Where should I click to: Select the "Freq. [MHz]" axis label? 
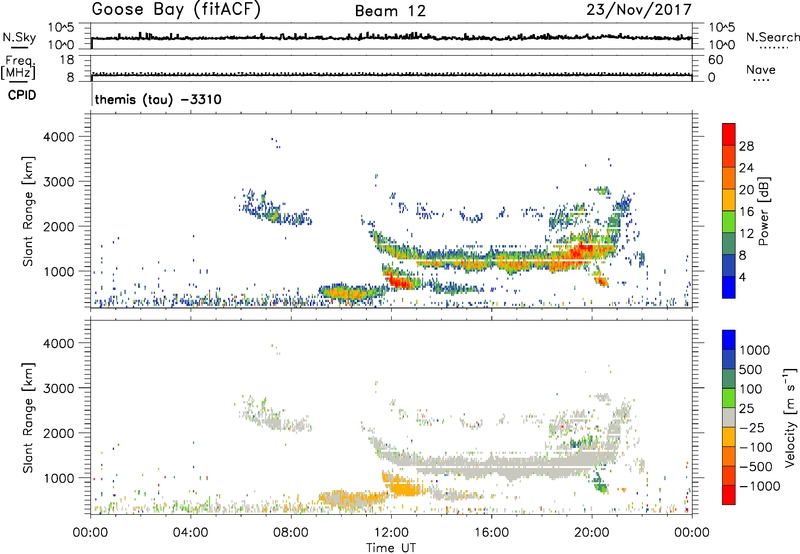pyautogui.click(x=18, y=68)
